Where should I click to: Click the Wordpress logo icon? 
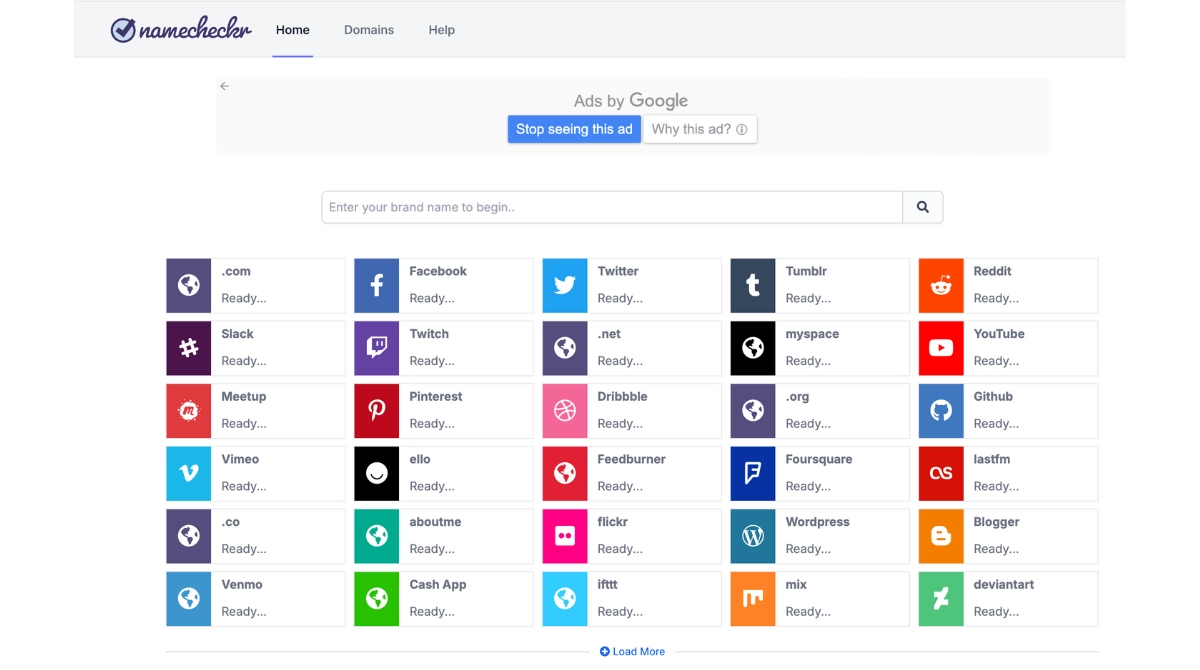click(x=753, y=536)
